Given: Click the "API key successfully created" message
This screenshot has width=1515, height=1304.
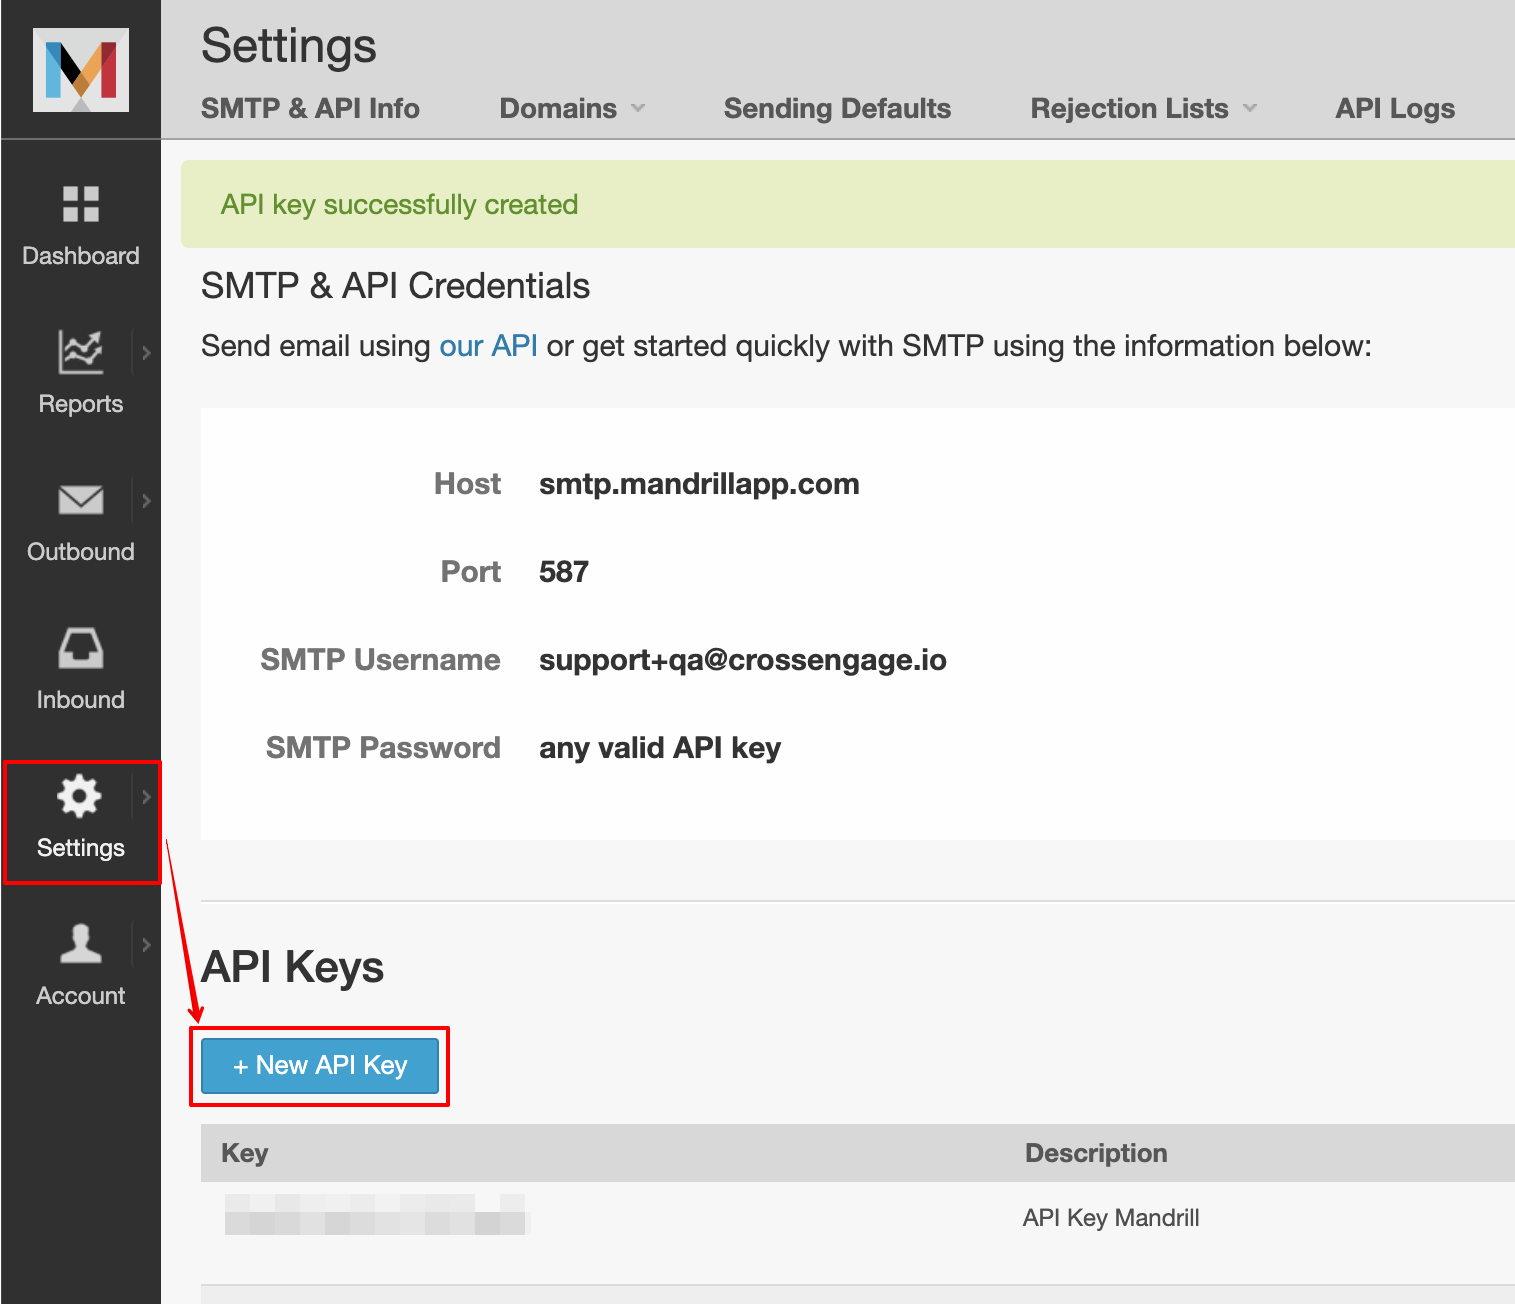Looking at the screenshot, I should click(x=399, y=204).
